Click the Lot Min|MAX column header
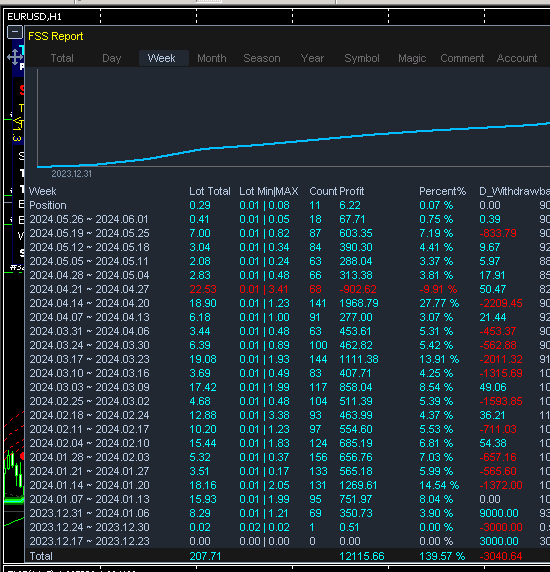The height and width of the screenshot is (572, 550). [x=268, y=191]
